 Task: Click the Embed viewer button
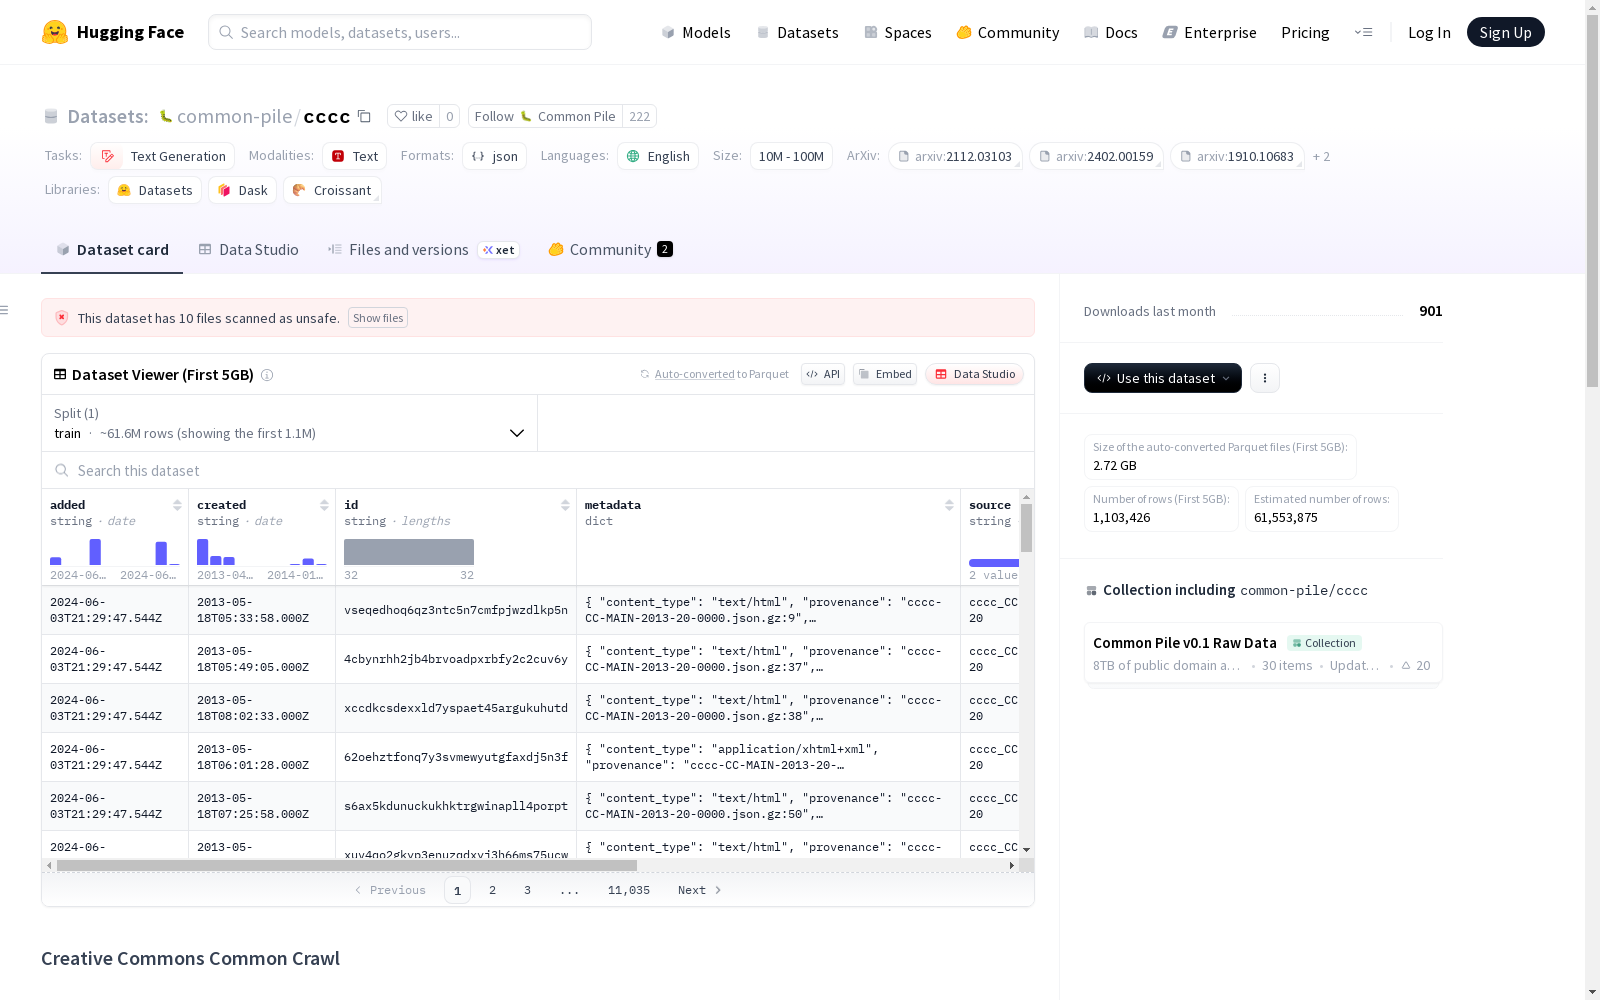(x=885, y=374)
